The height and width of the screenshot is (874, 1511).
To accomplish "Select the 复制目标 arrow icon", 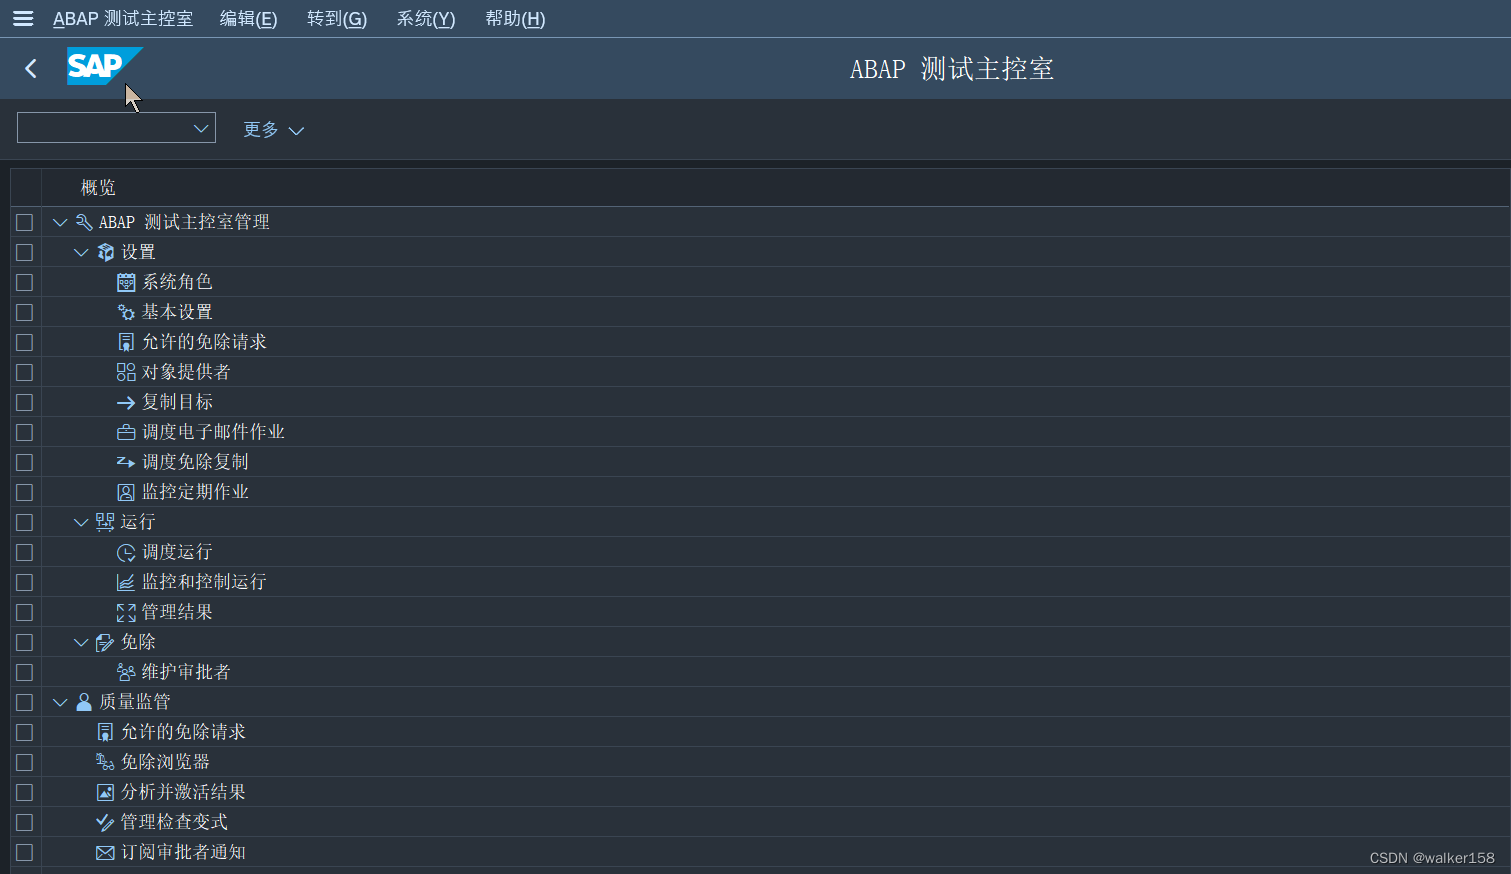I will click(x=126, y=401).
